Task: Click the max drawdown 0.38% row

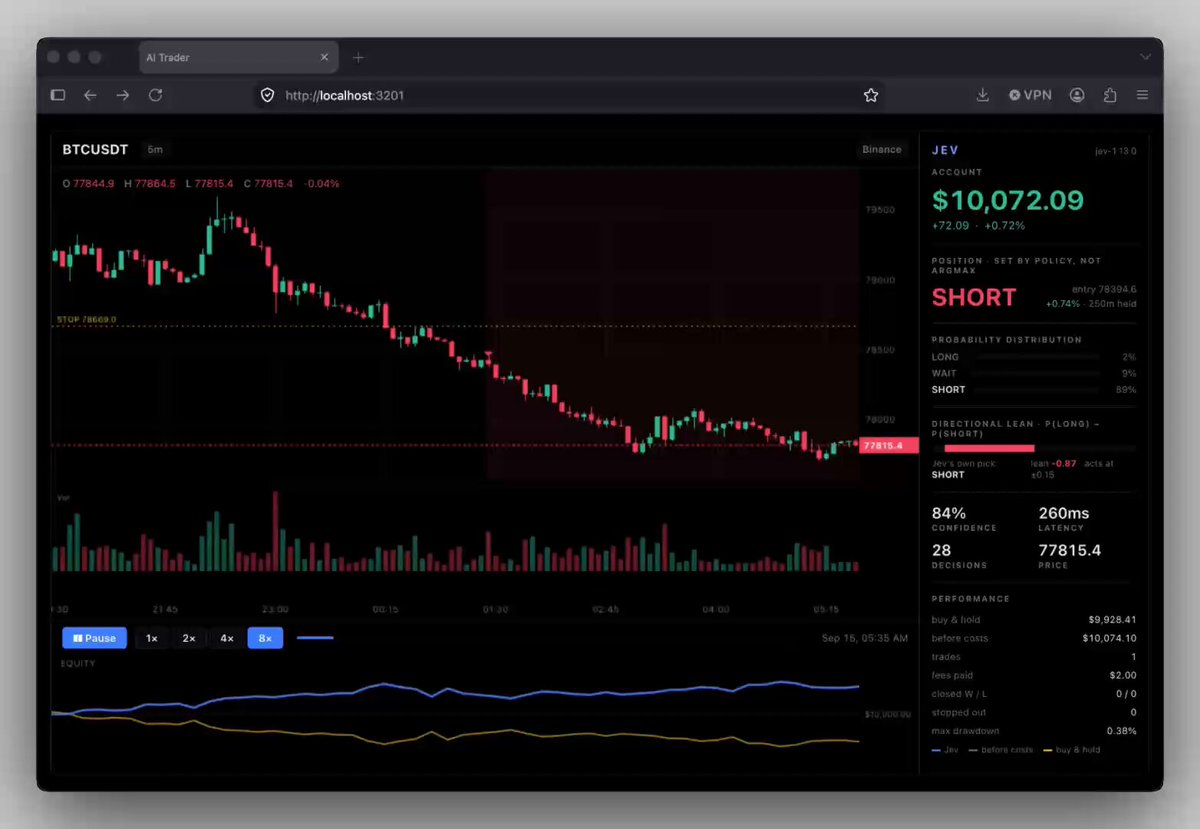Action: [1034, 731]
